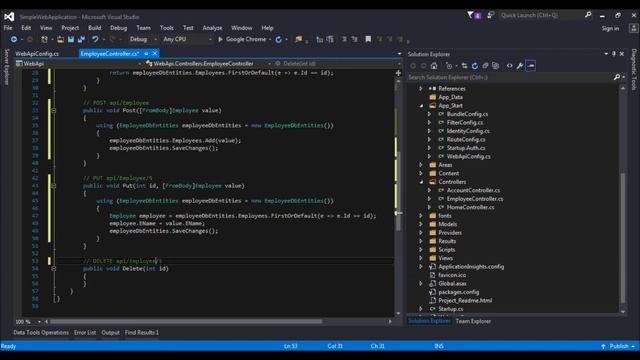Image resolution: width=640 pixels, height=360 pixels.
Task: Select RouteConfig.cs in Solution Explorer
Action: coord(466,140)
